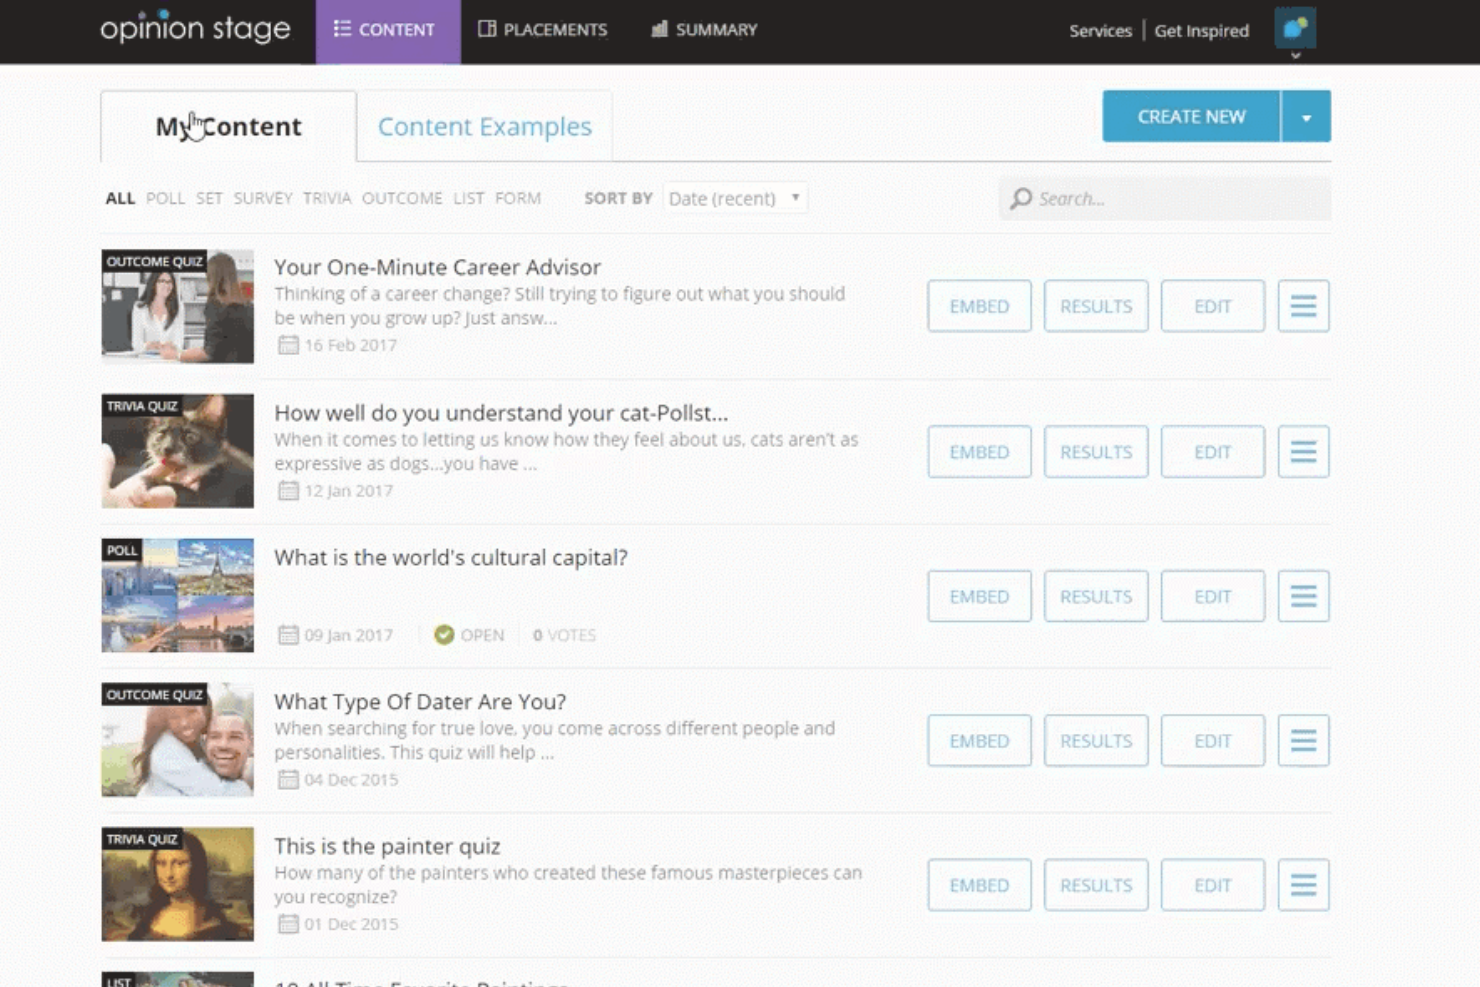Viewport: 1480px width, 987px height.
Task: Click EMBED for the cat trivia quiz
Action: [x=979, y=451]
